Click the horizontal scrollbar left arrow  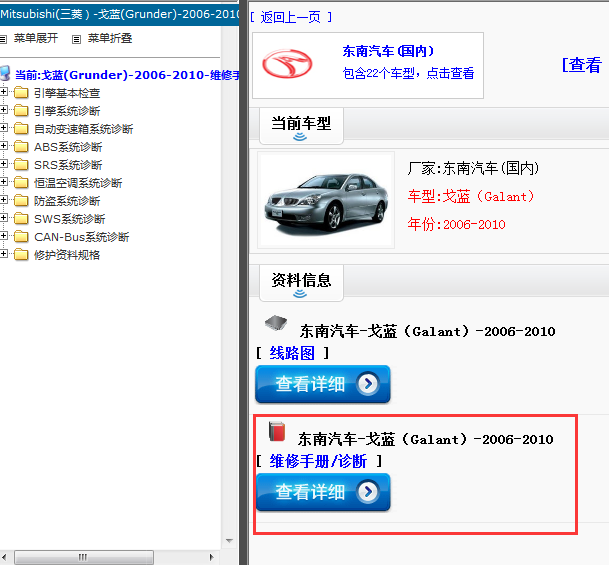[x=4, y=557]
